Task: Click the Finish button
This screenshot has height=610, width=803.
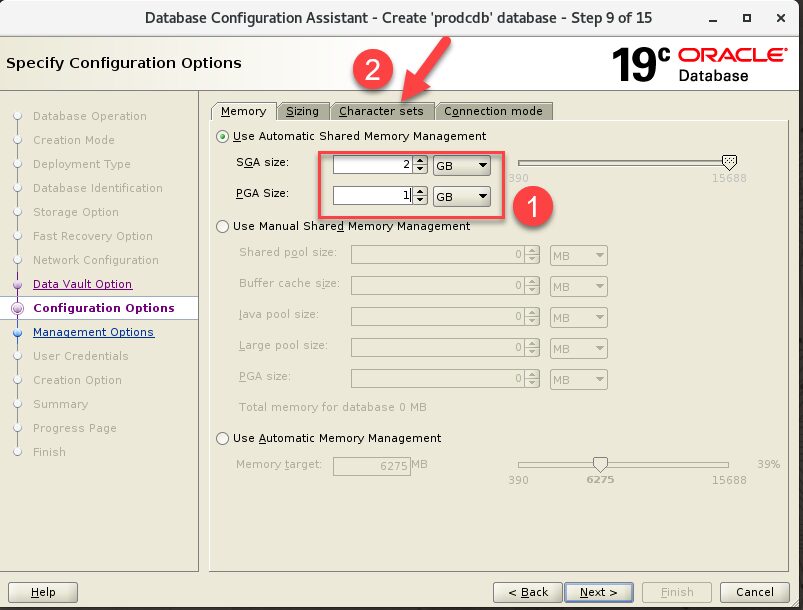Action: pos(677,592)
